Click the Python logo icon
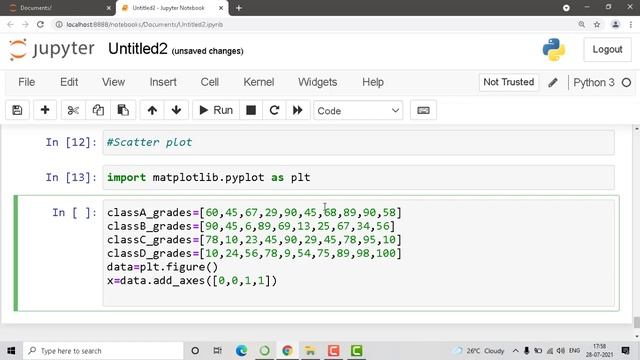The image size is (640, 360). tap(553, 50)
